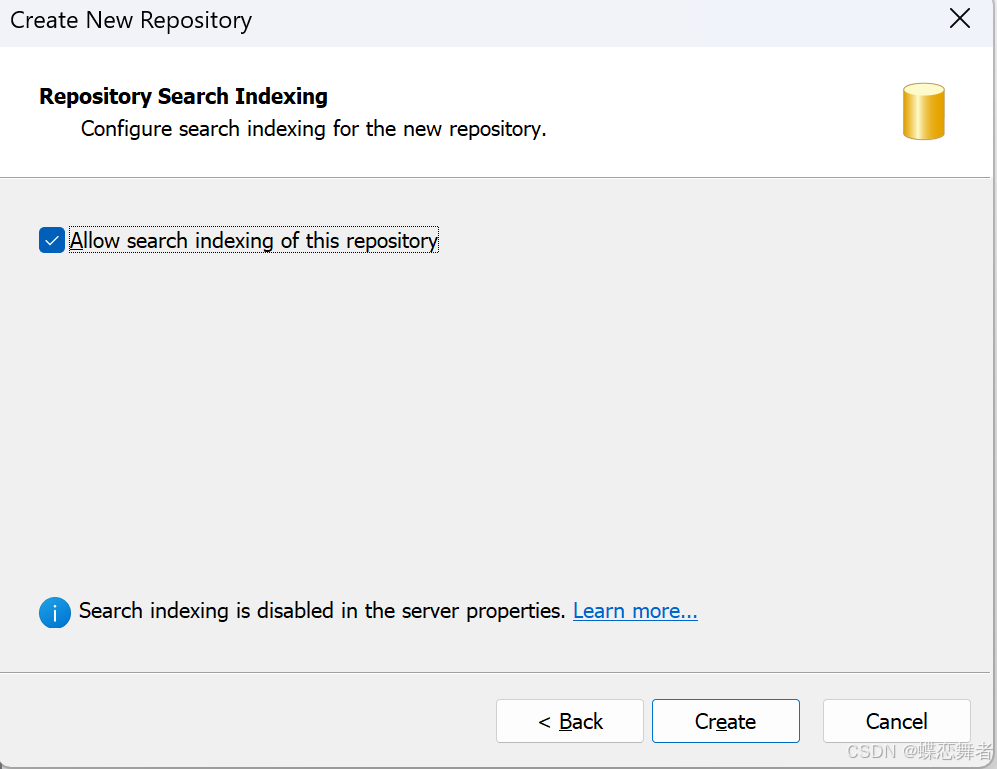
Task: Click the 'Configure search indexing' subtitle text
Action: (x=313, y=128)
